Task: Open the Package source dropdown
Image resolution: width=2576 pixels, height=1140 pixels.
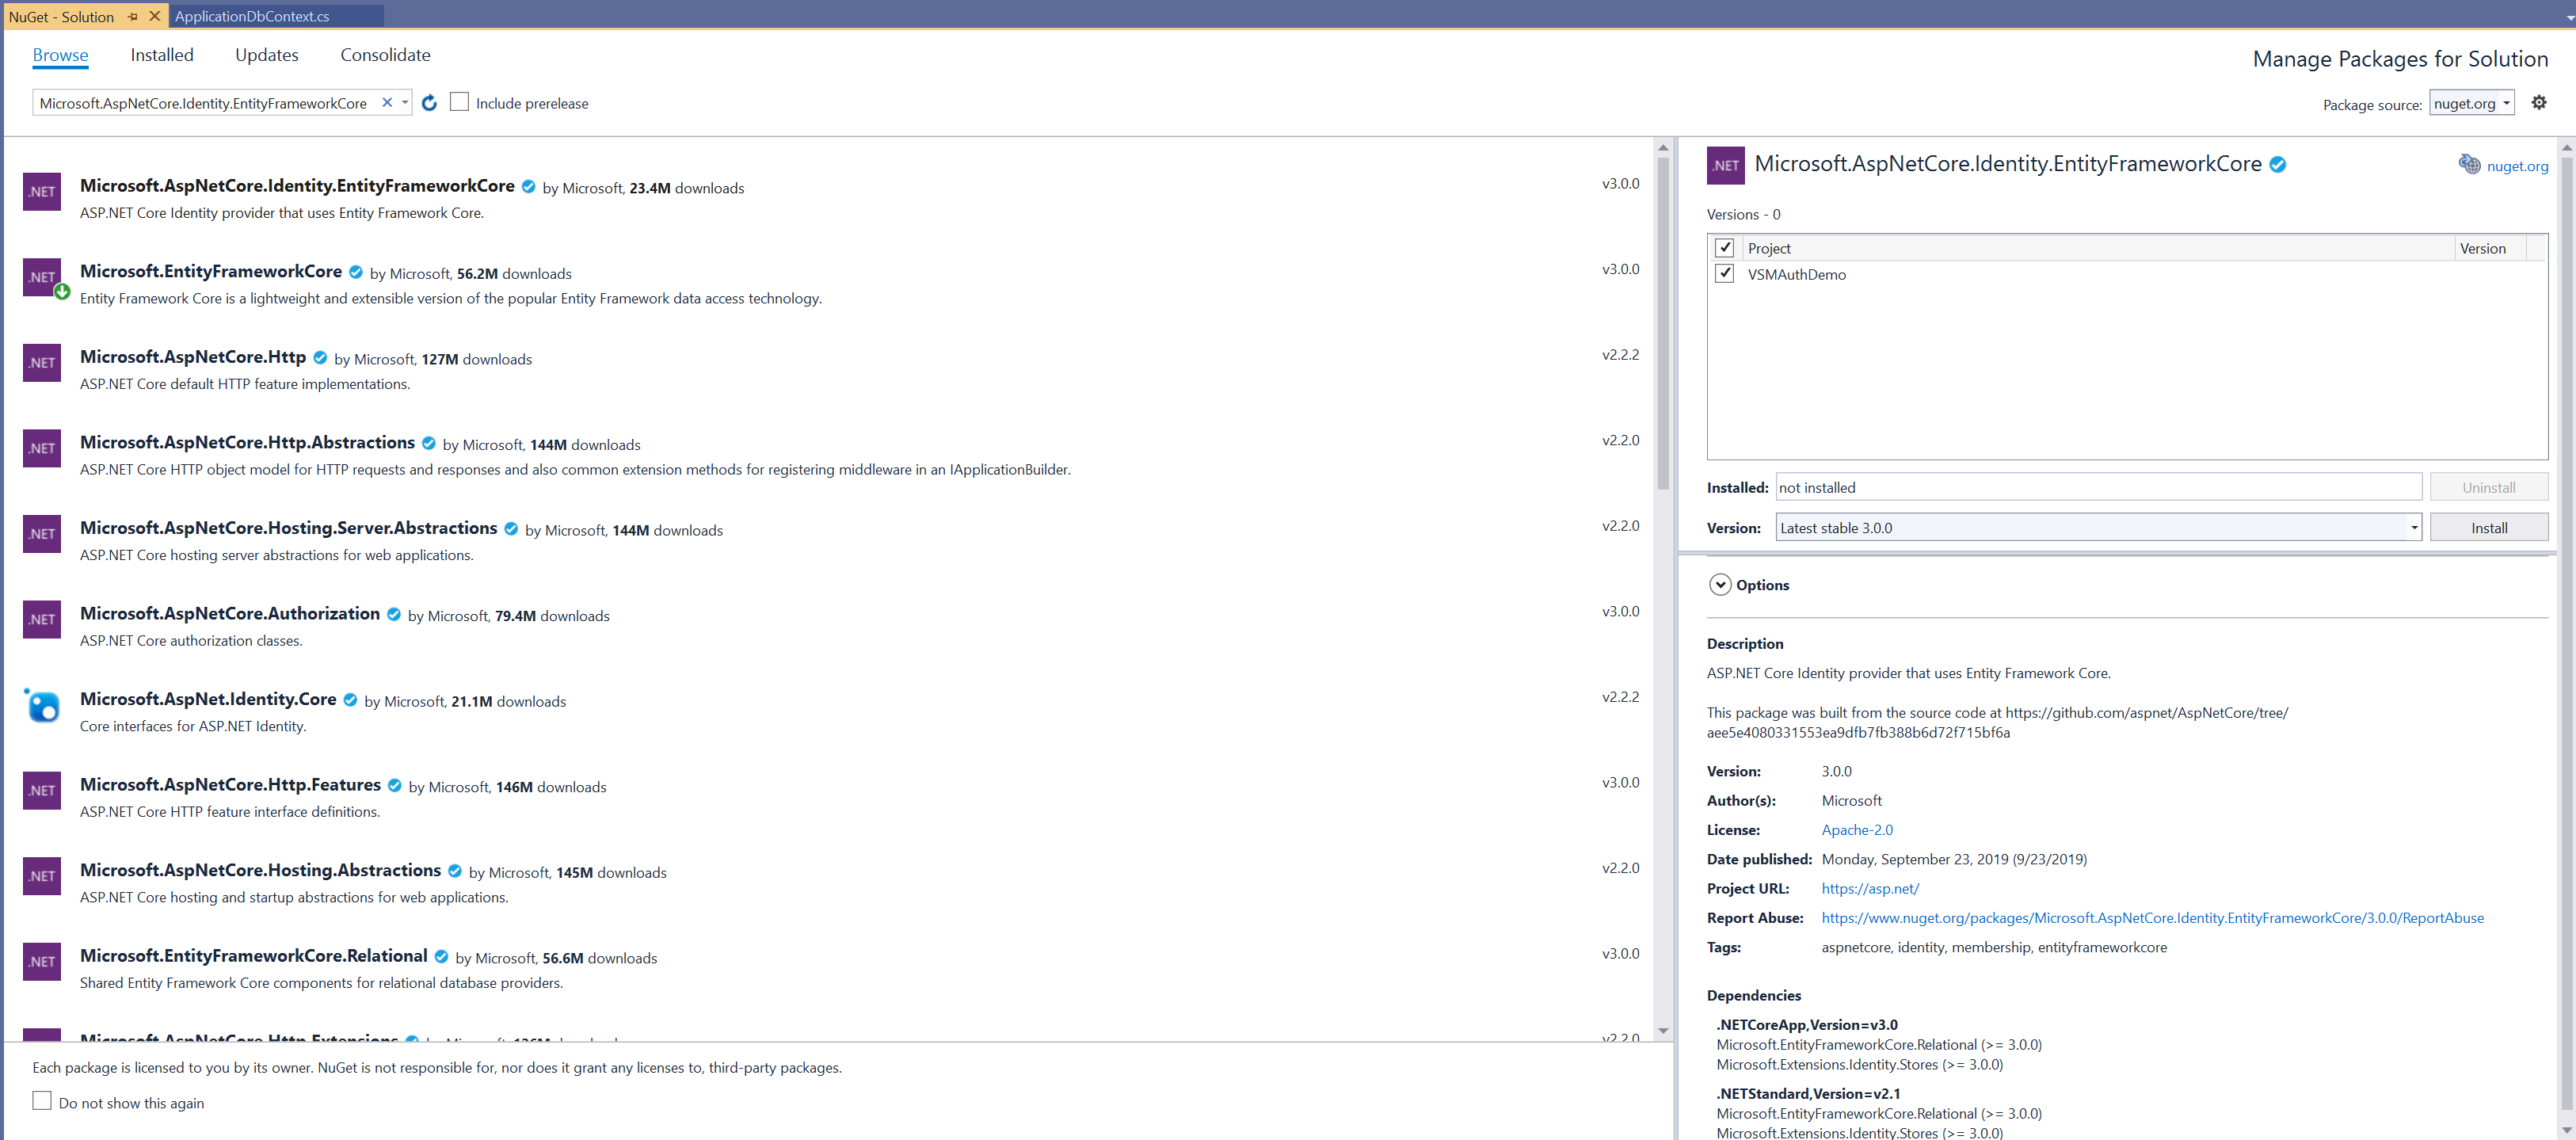Action: [2472, 103]
